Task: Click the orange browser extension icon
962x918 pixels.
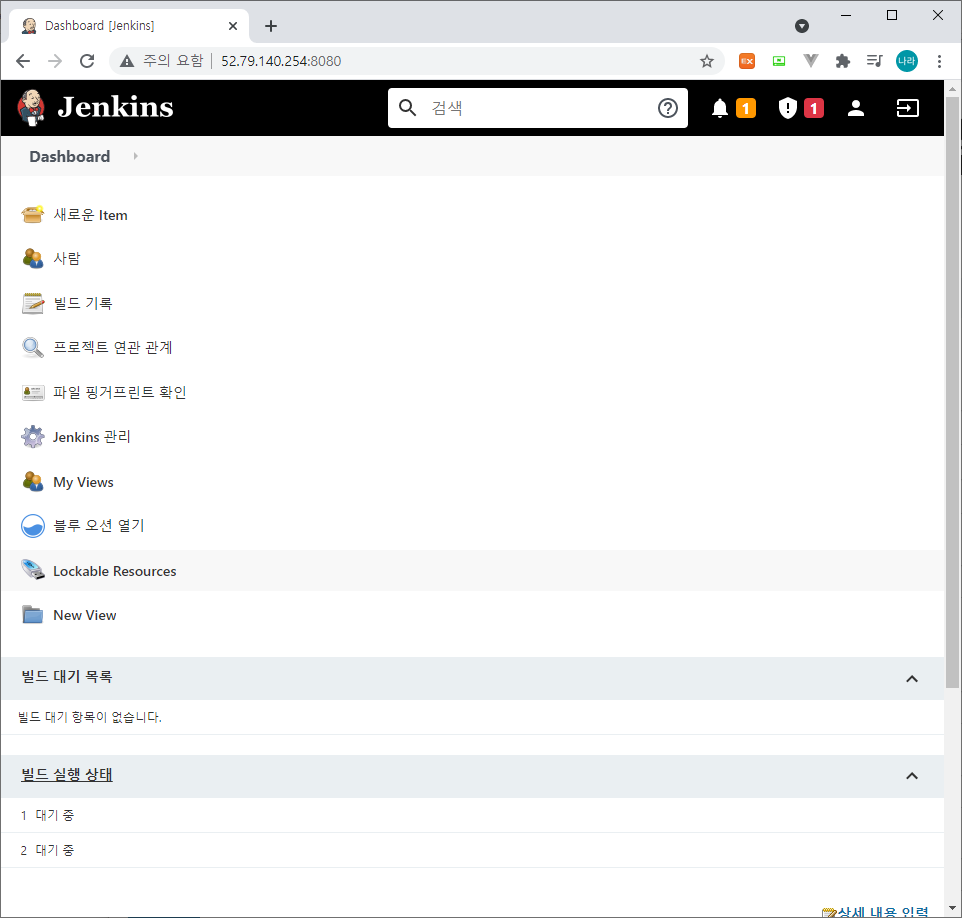Action: click(747, 61)
